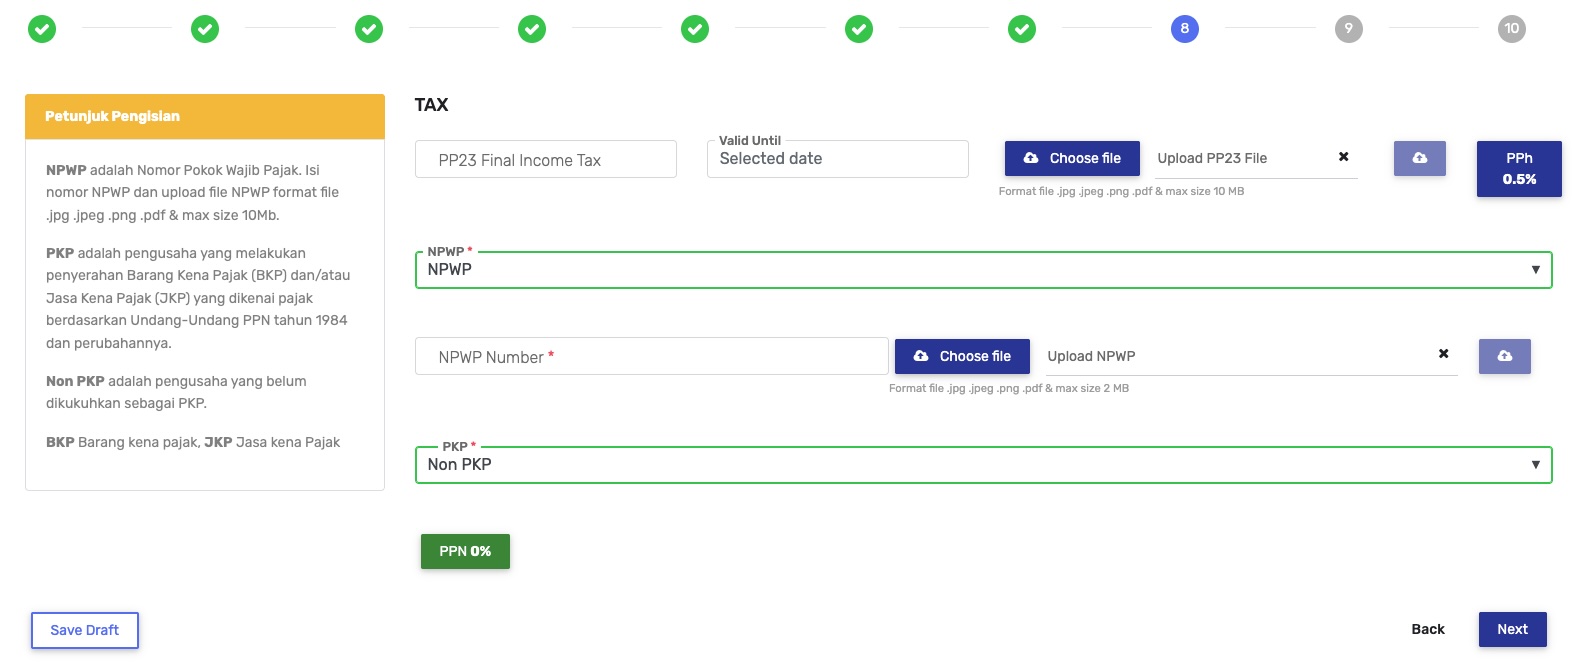The height and width of the screenshot is (666, 1578).
Task: Click the green PPN 0% badge
Action: click(465, 551)
